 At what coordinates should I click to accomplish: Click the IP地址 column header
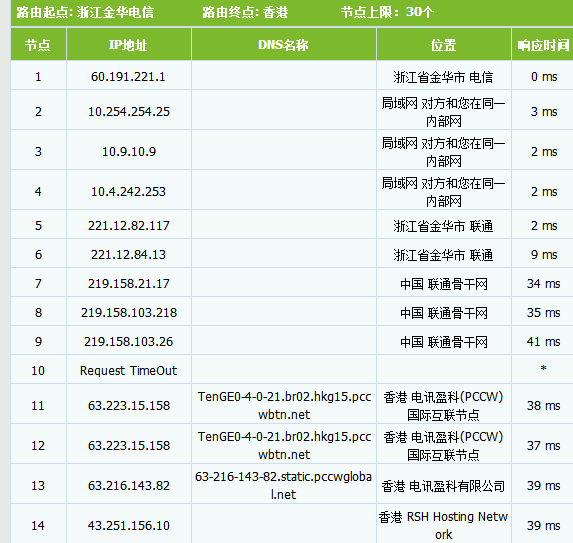coord(129,45)
